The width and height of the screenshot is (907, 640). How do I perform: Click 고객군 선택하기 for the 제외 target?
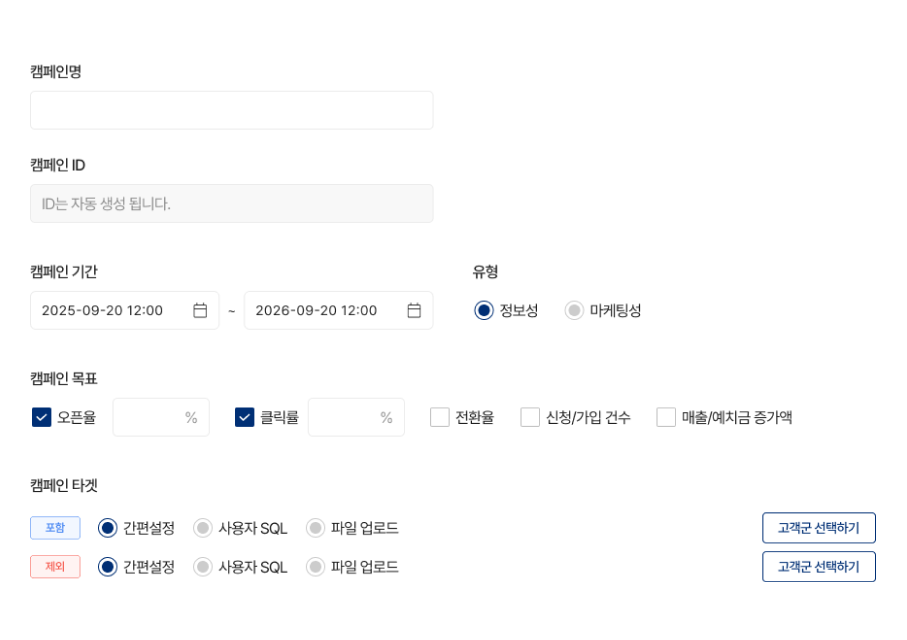(819, 566)
